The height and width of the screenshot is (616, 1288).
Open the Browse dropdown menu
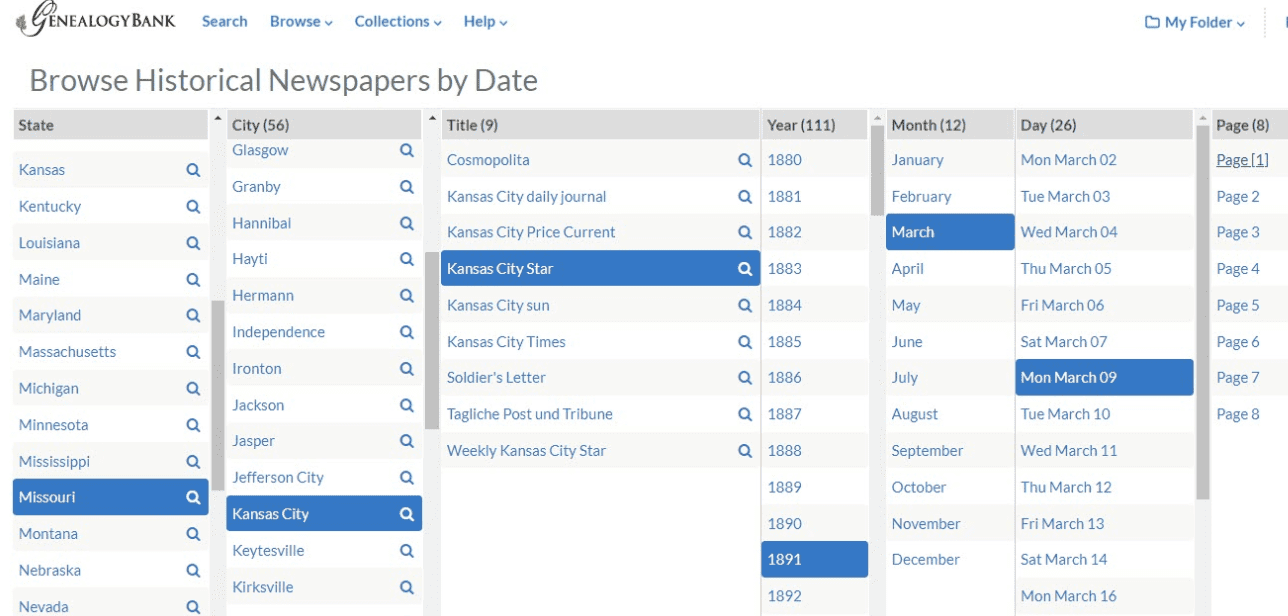[x=301, y=21]
